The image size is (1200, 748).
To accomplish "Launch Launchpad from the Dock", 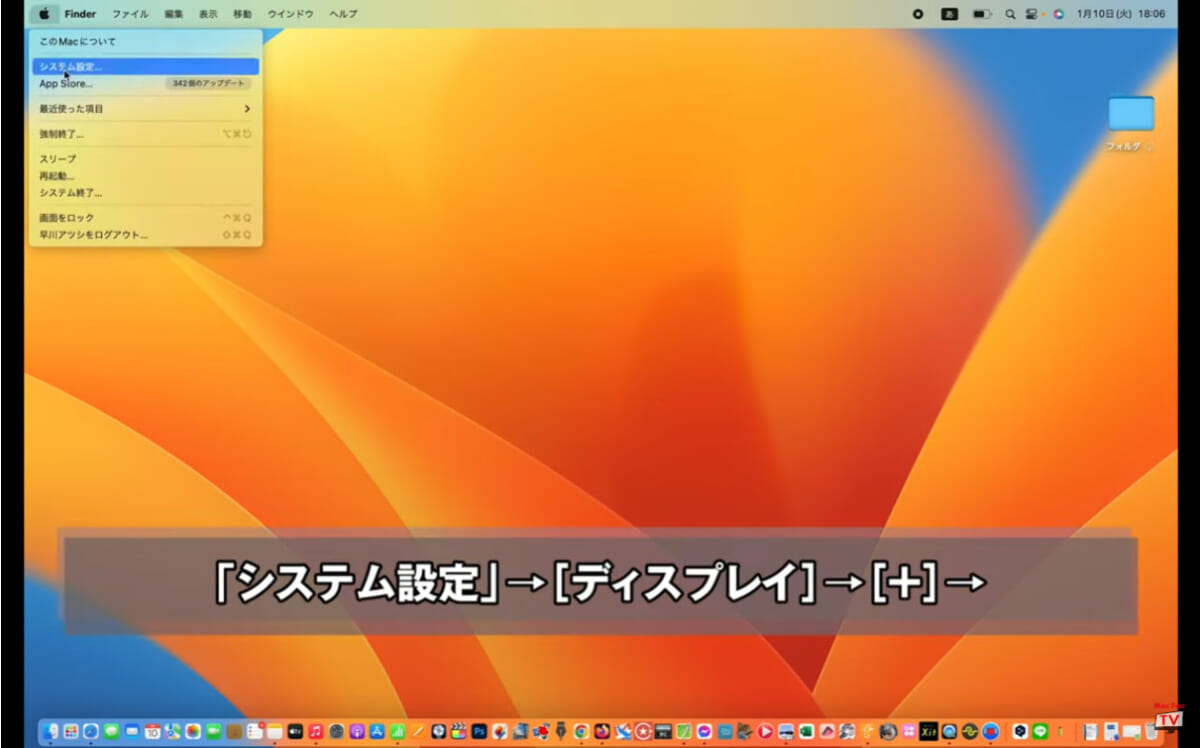I will (71, 731).
